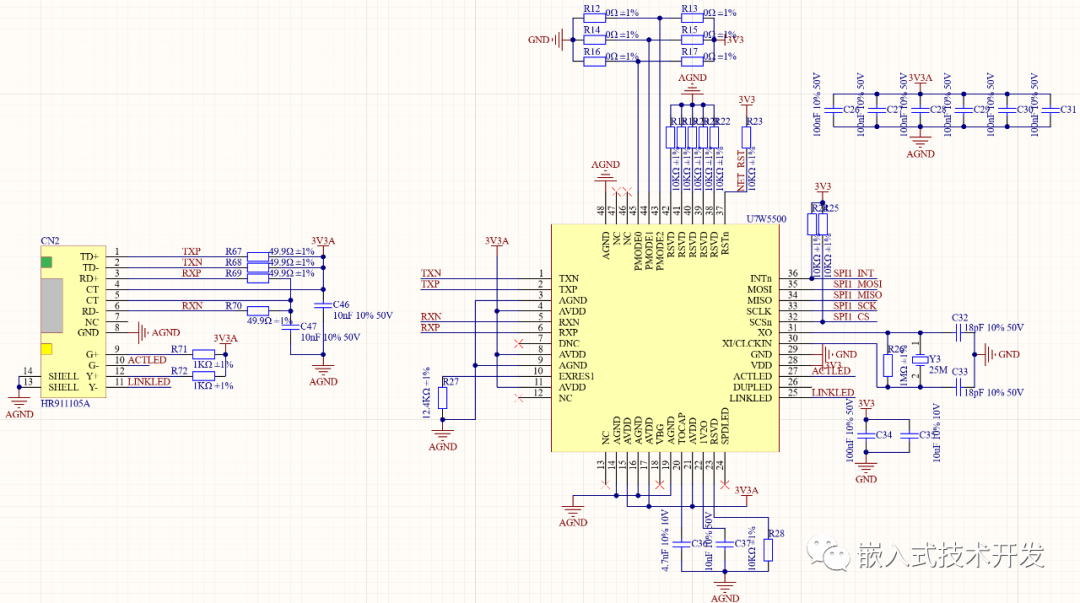Select resistor R28 10KΩ symbol
The width and height of the screenshot is (1080, 603).
770,548
